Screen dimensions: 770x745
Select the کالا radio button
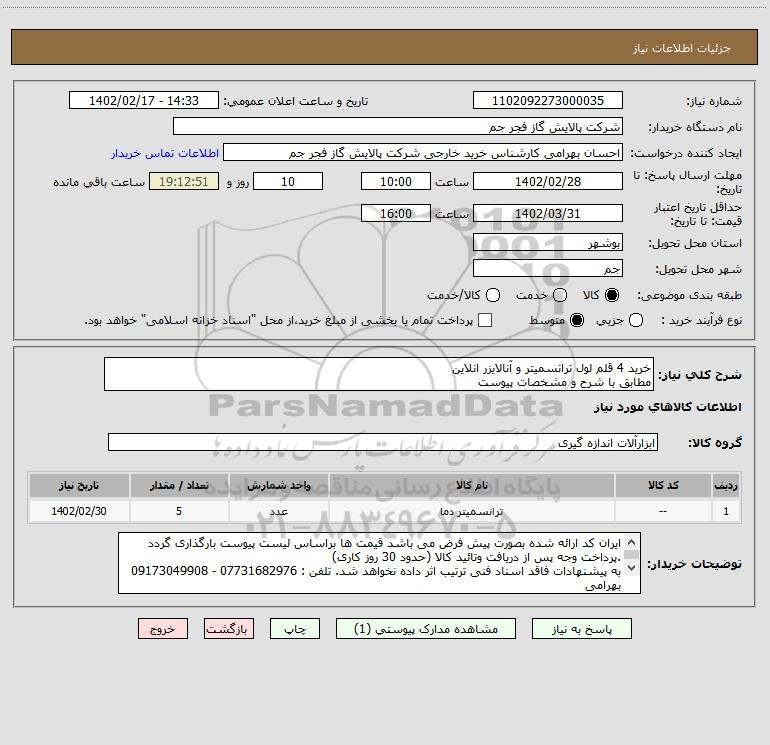(612, 295)
